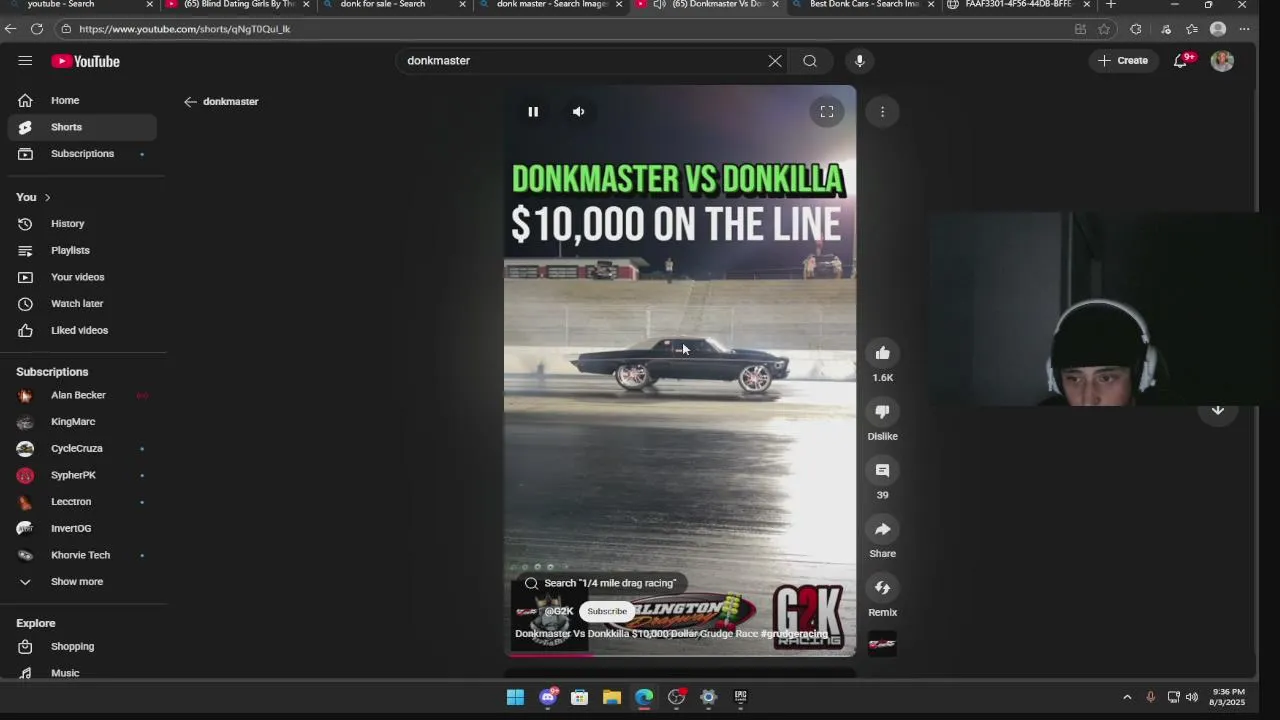Open Music in Explore
Image resolution: width=1280 pixels, height=720 pixels.
pos(82,673)
